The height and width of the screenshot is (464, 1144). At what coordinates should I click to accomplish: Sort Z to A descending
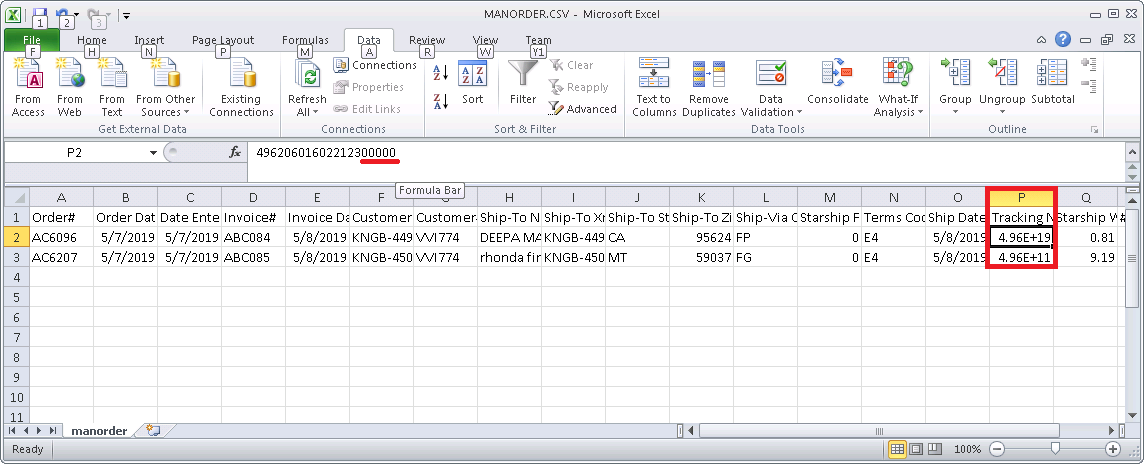click(441, 101)
